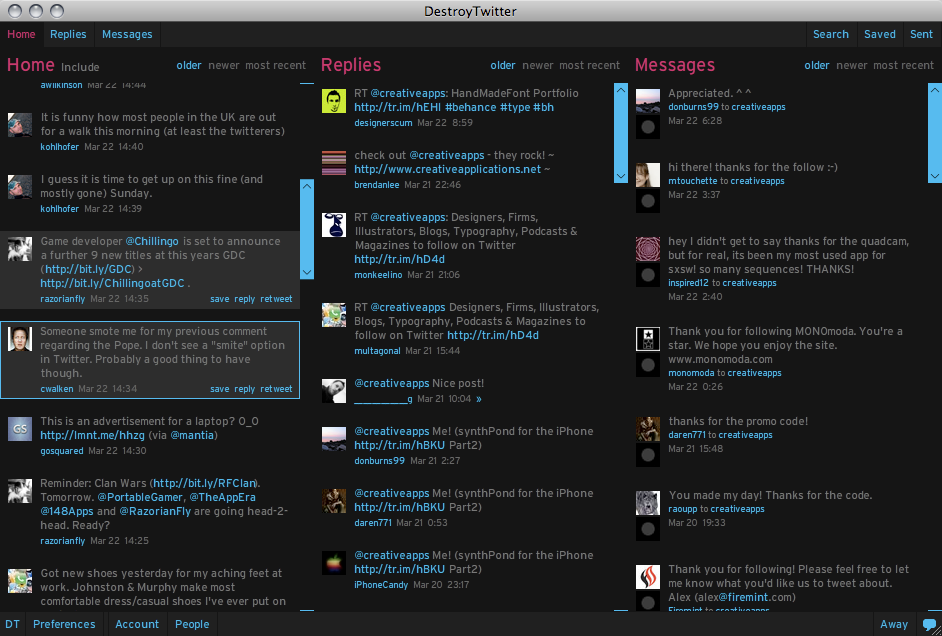
Task: Click the arrow after the Nice post reply
Action: click(x=479, y=399)
